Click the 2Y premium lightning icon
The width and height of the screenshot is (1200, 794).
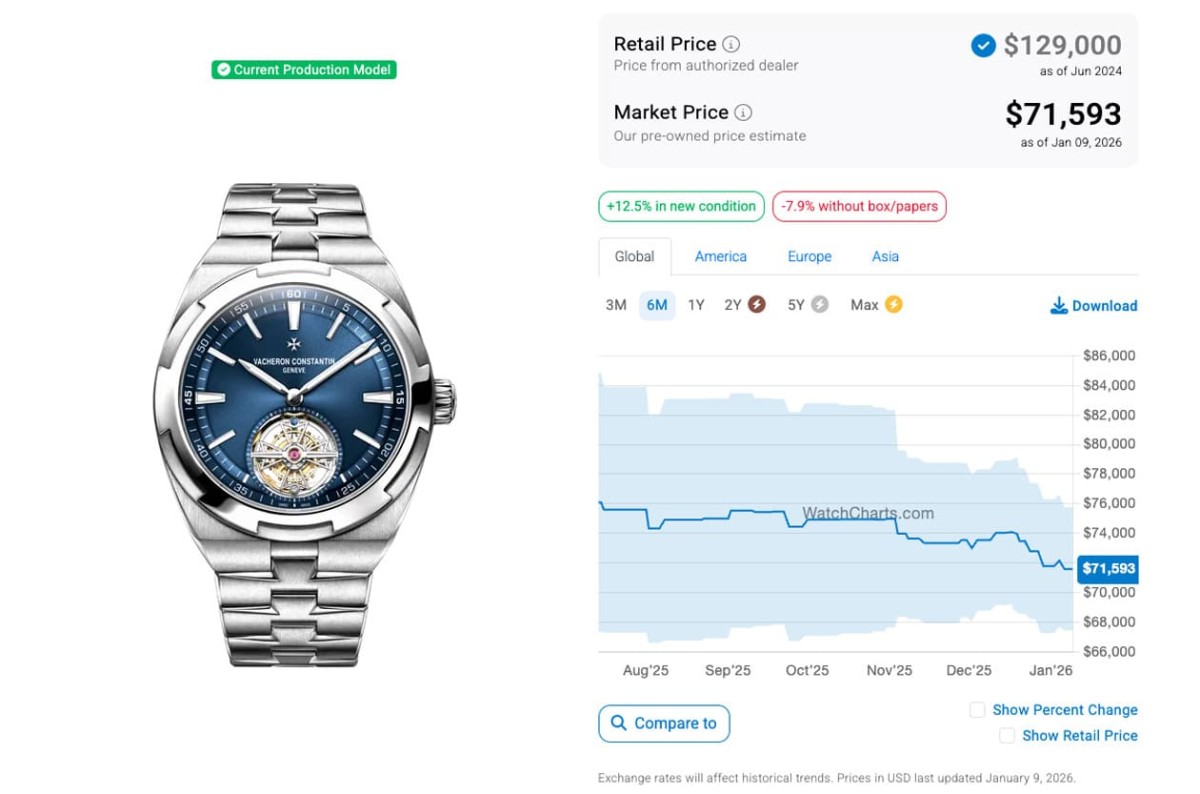757,305
